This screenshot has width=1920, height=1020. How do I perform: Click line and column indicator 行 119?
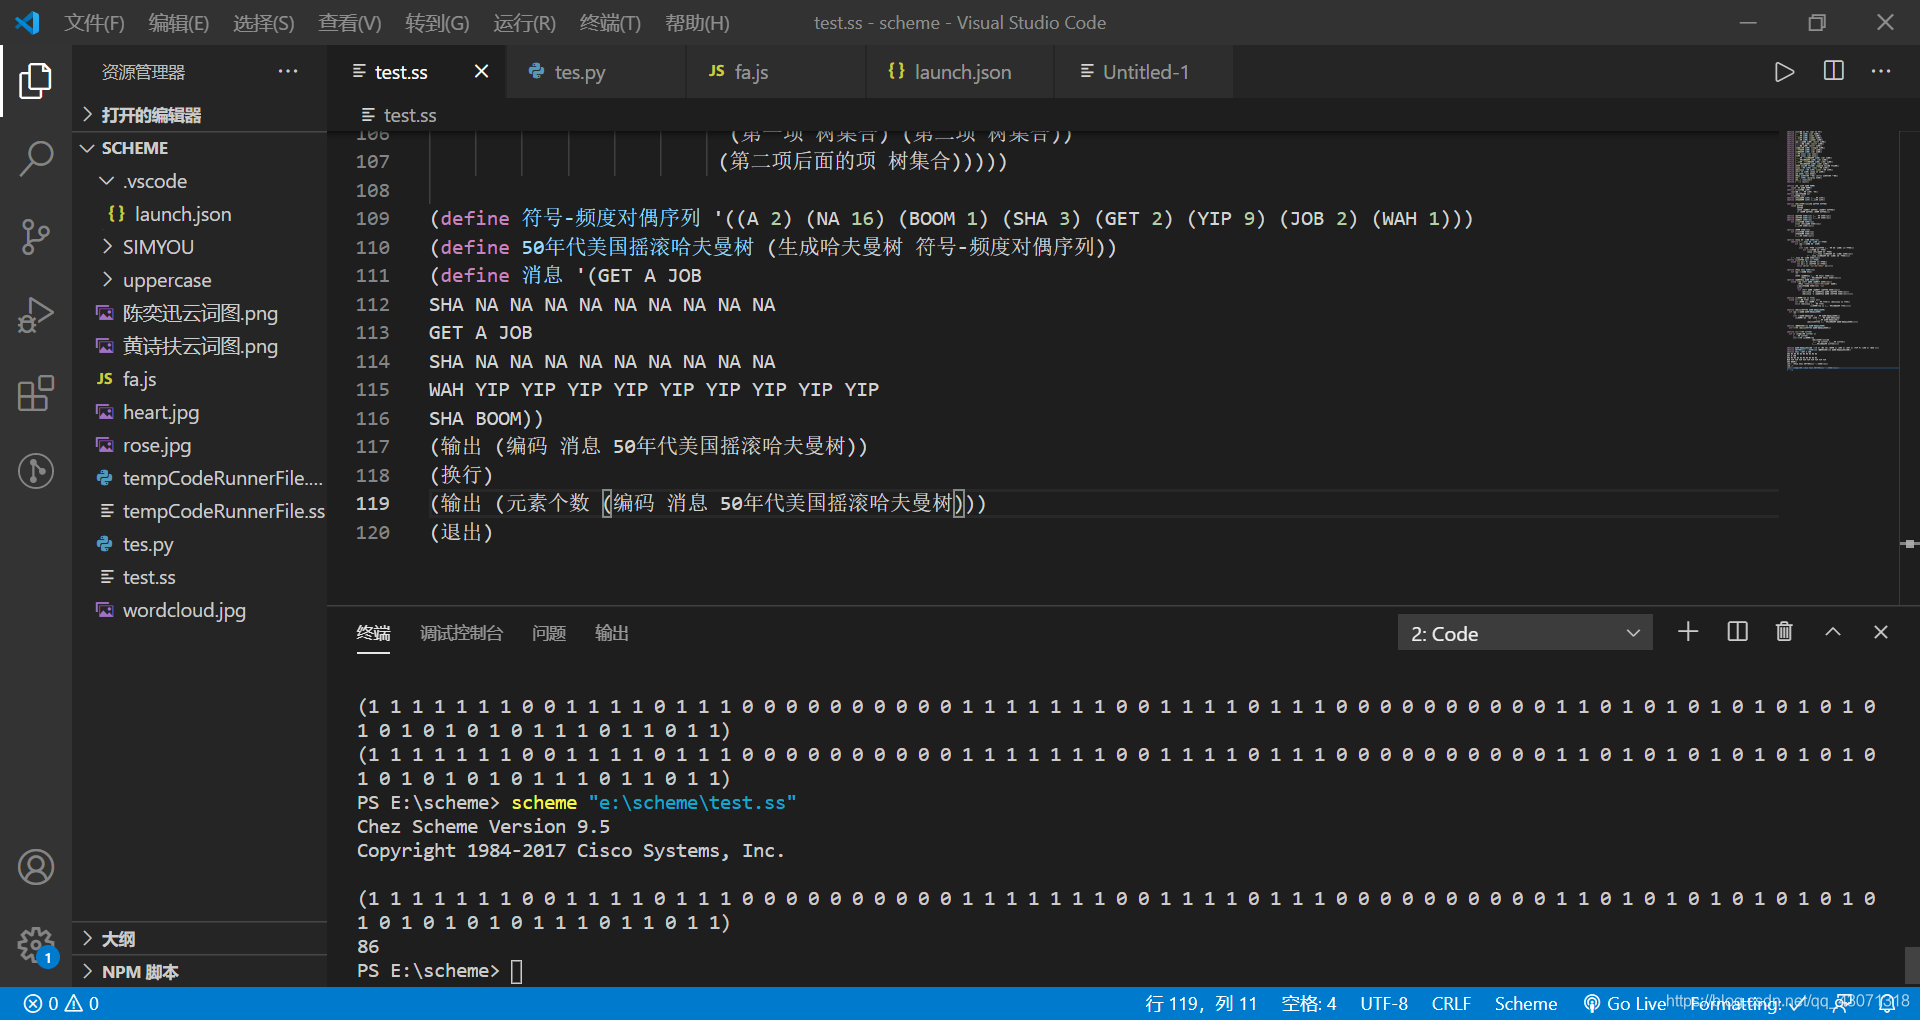click(1201, 1004)
